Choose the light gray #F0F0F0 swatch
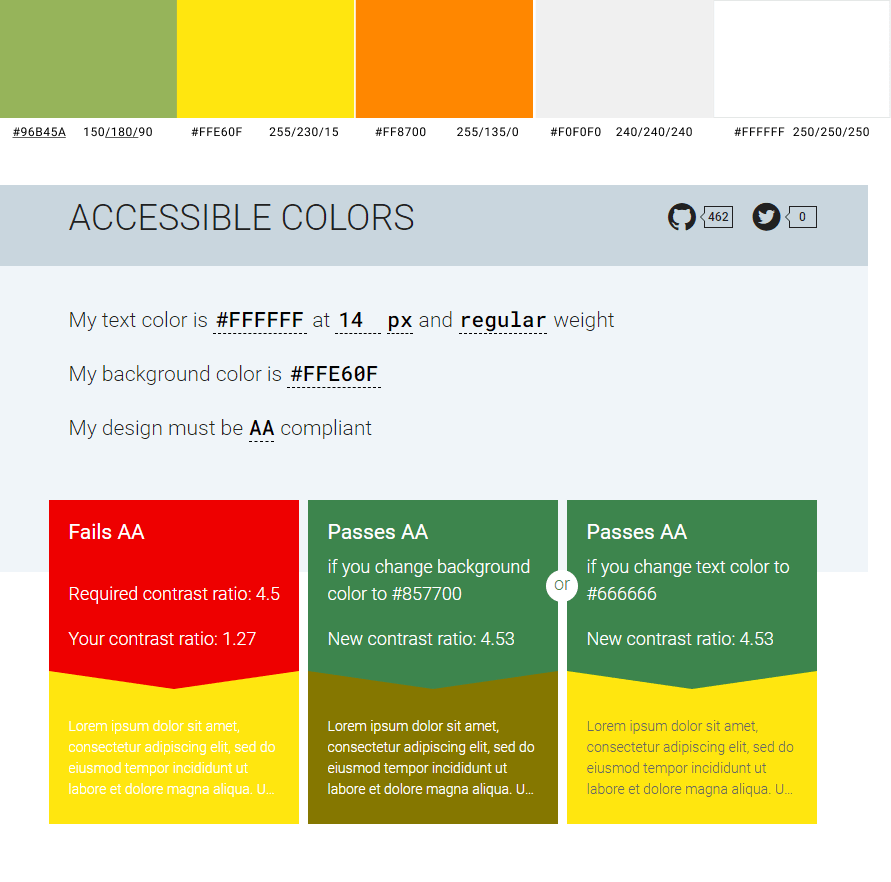Image resolution: width=891 pixels, height=882 pixels. click(x=624, y=59)
